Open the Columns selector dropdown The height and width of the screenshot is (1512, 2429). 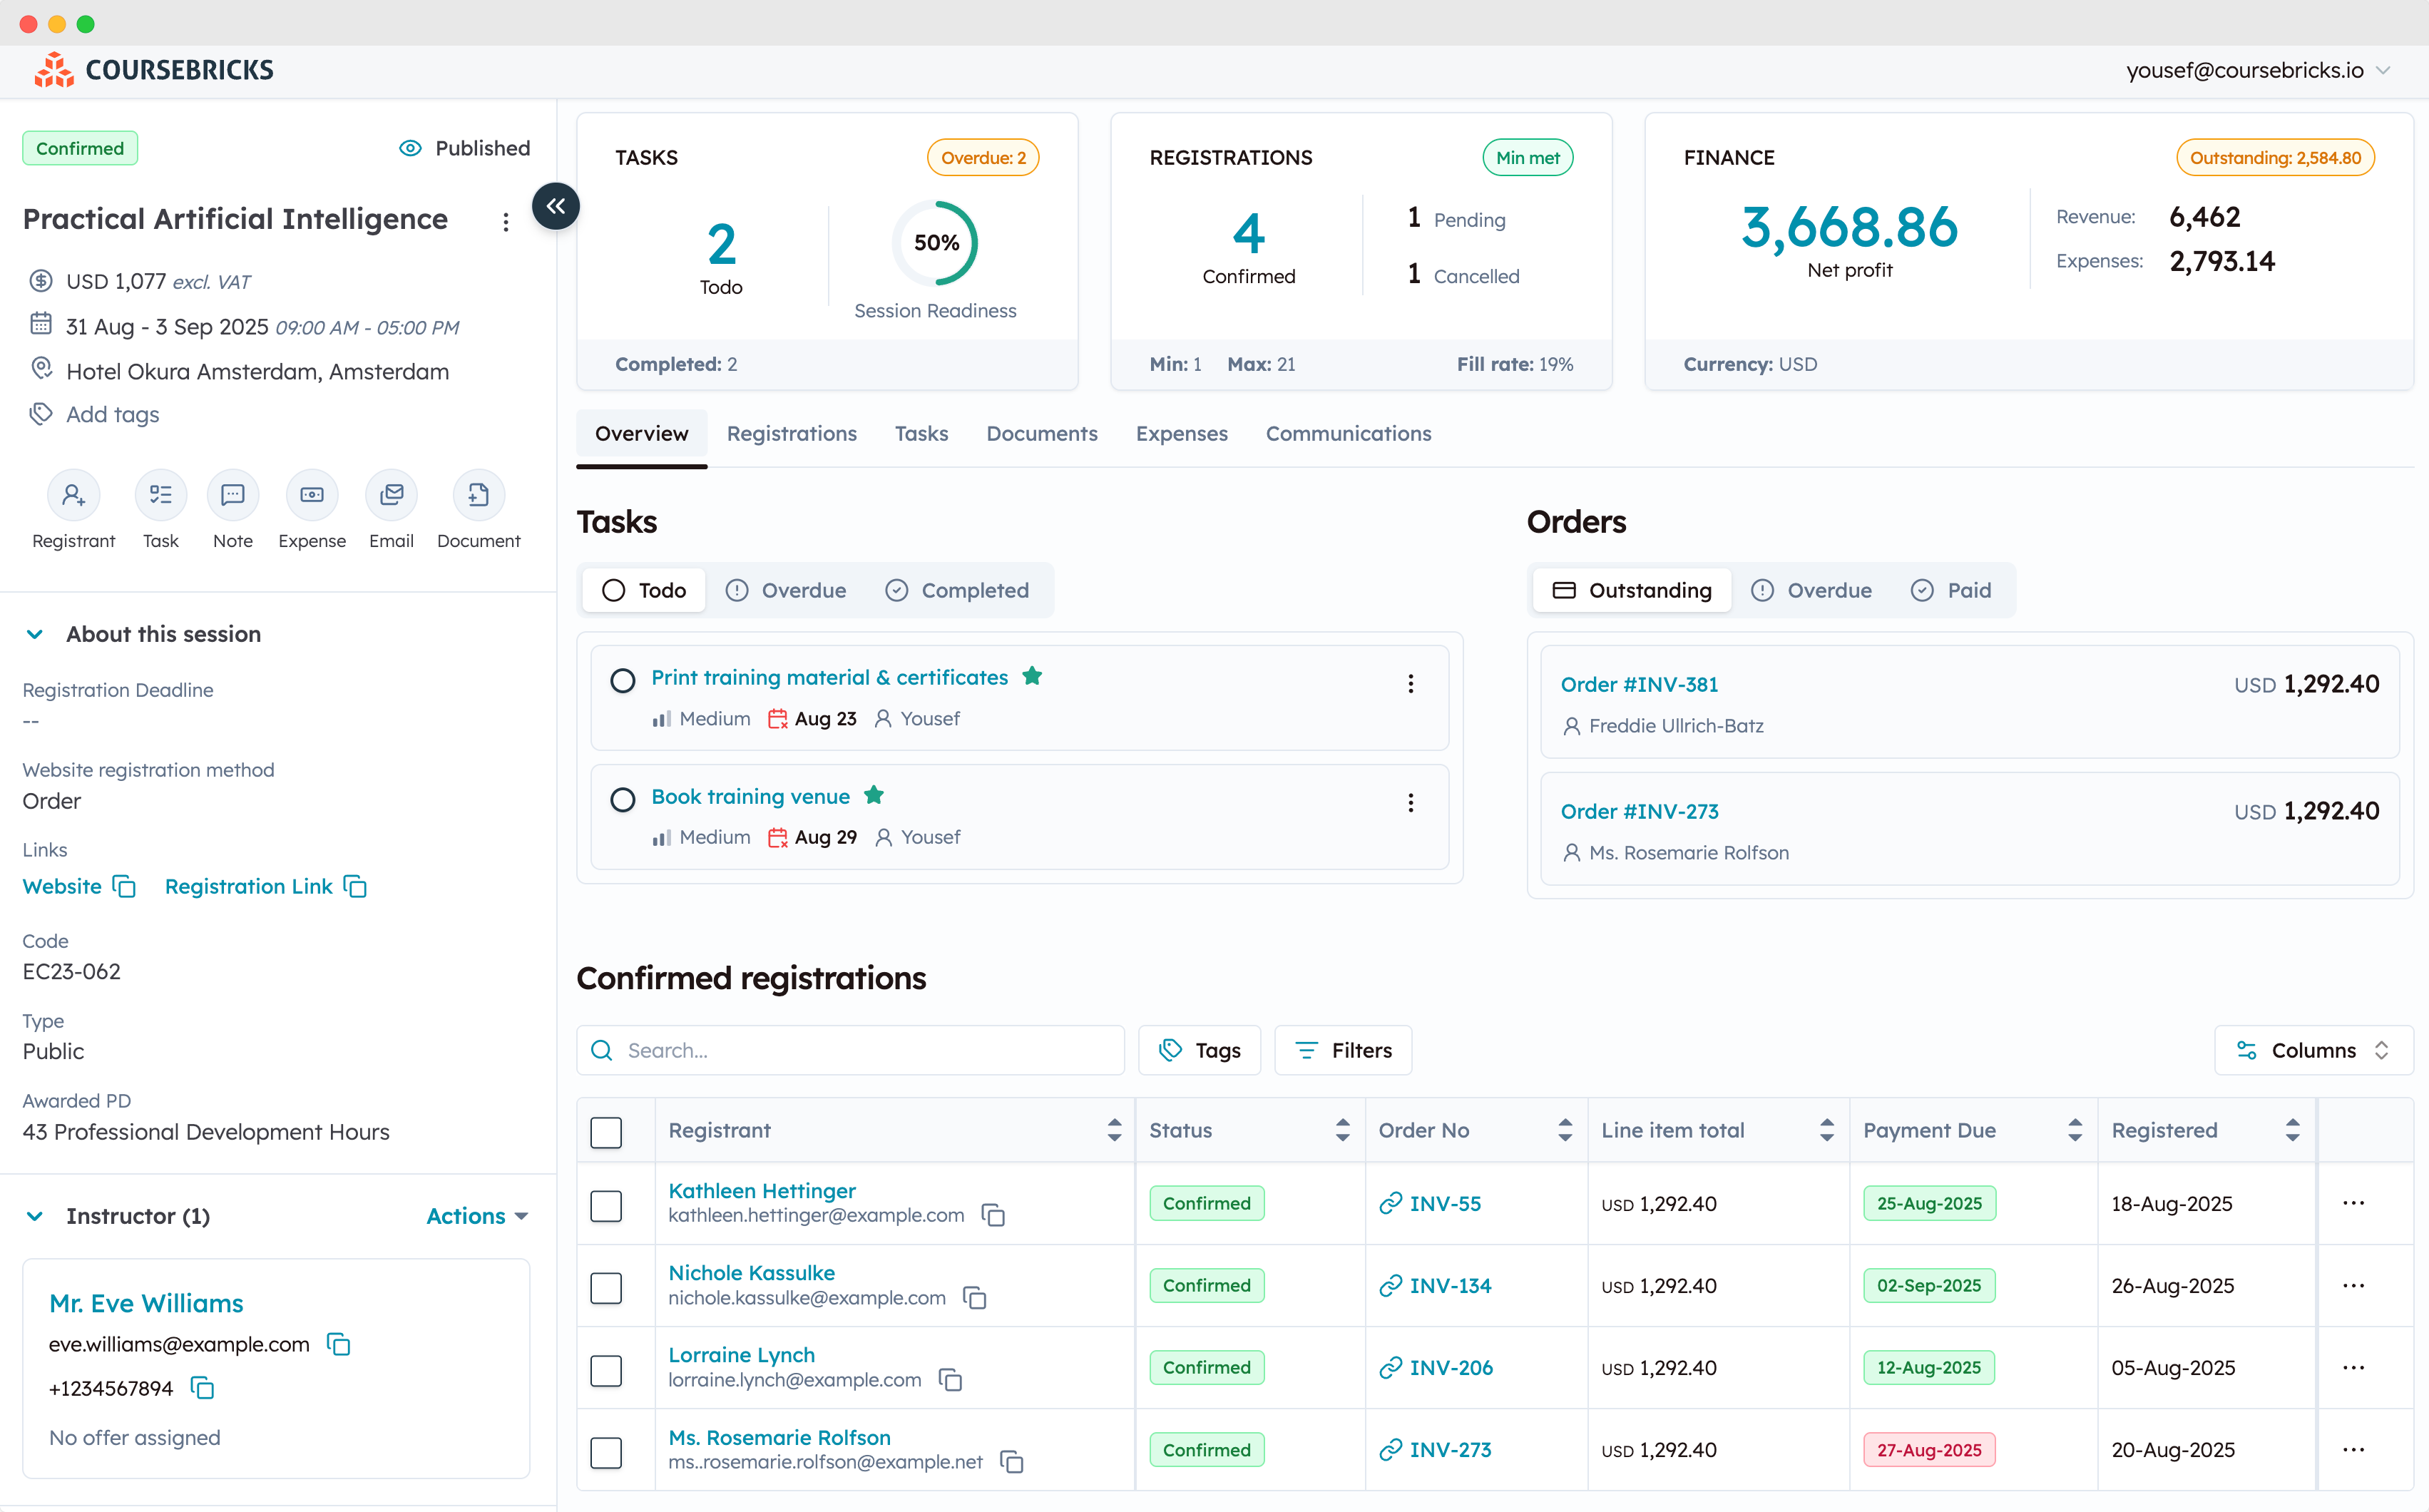(x=2312, y=1050)
